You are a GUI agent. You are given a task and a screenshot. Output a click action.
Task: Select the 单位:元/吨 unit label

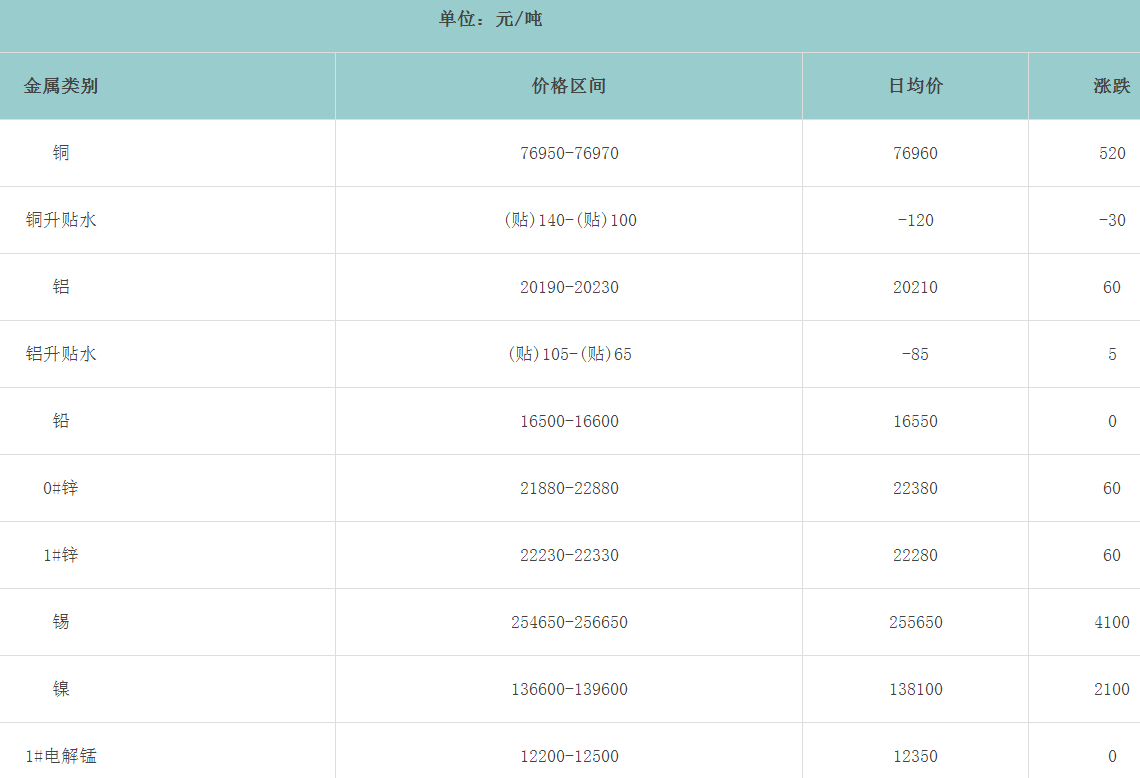(x=490, y=19)
